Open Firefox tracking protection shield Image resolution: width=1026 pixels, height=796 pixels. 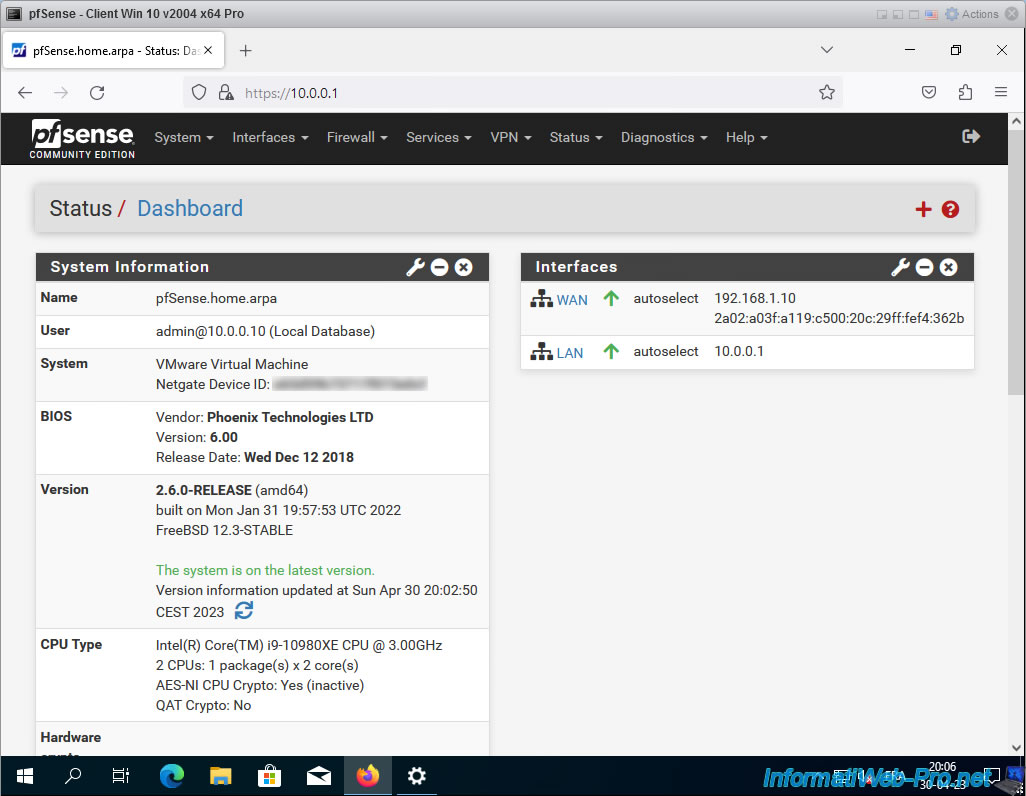point(199,92)
